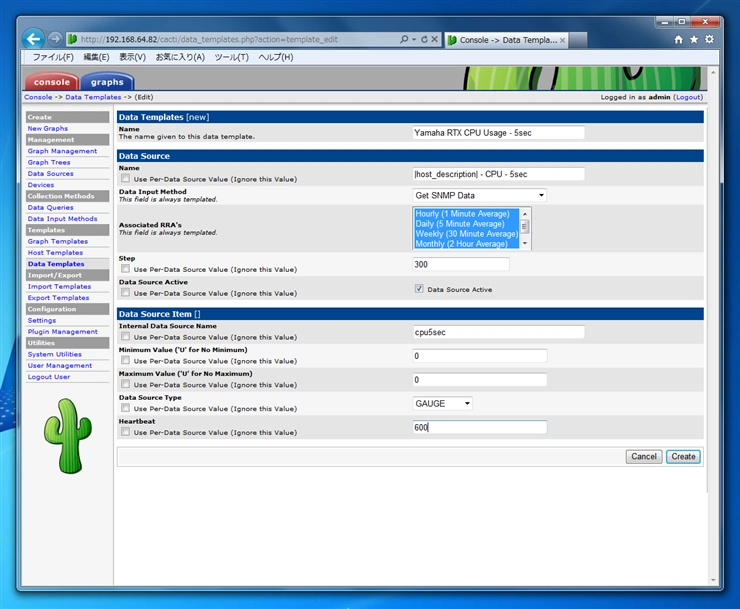
Task: Click the browser Forward arrow button
Action: tap(55, 39)
